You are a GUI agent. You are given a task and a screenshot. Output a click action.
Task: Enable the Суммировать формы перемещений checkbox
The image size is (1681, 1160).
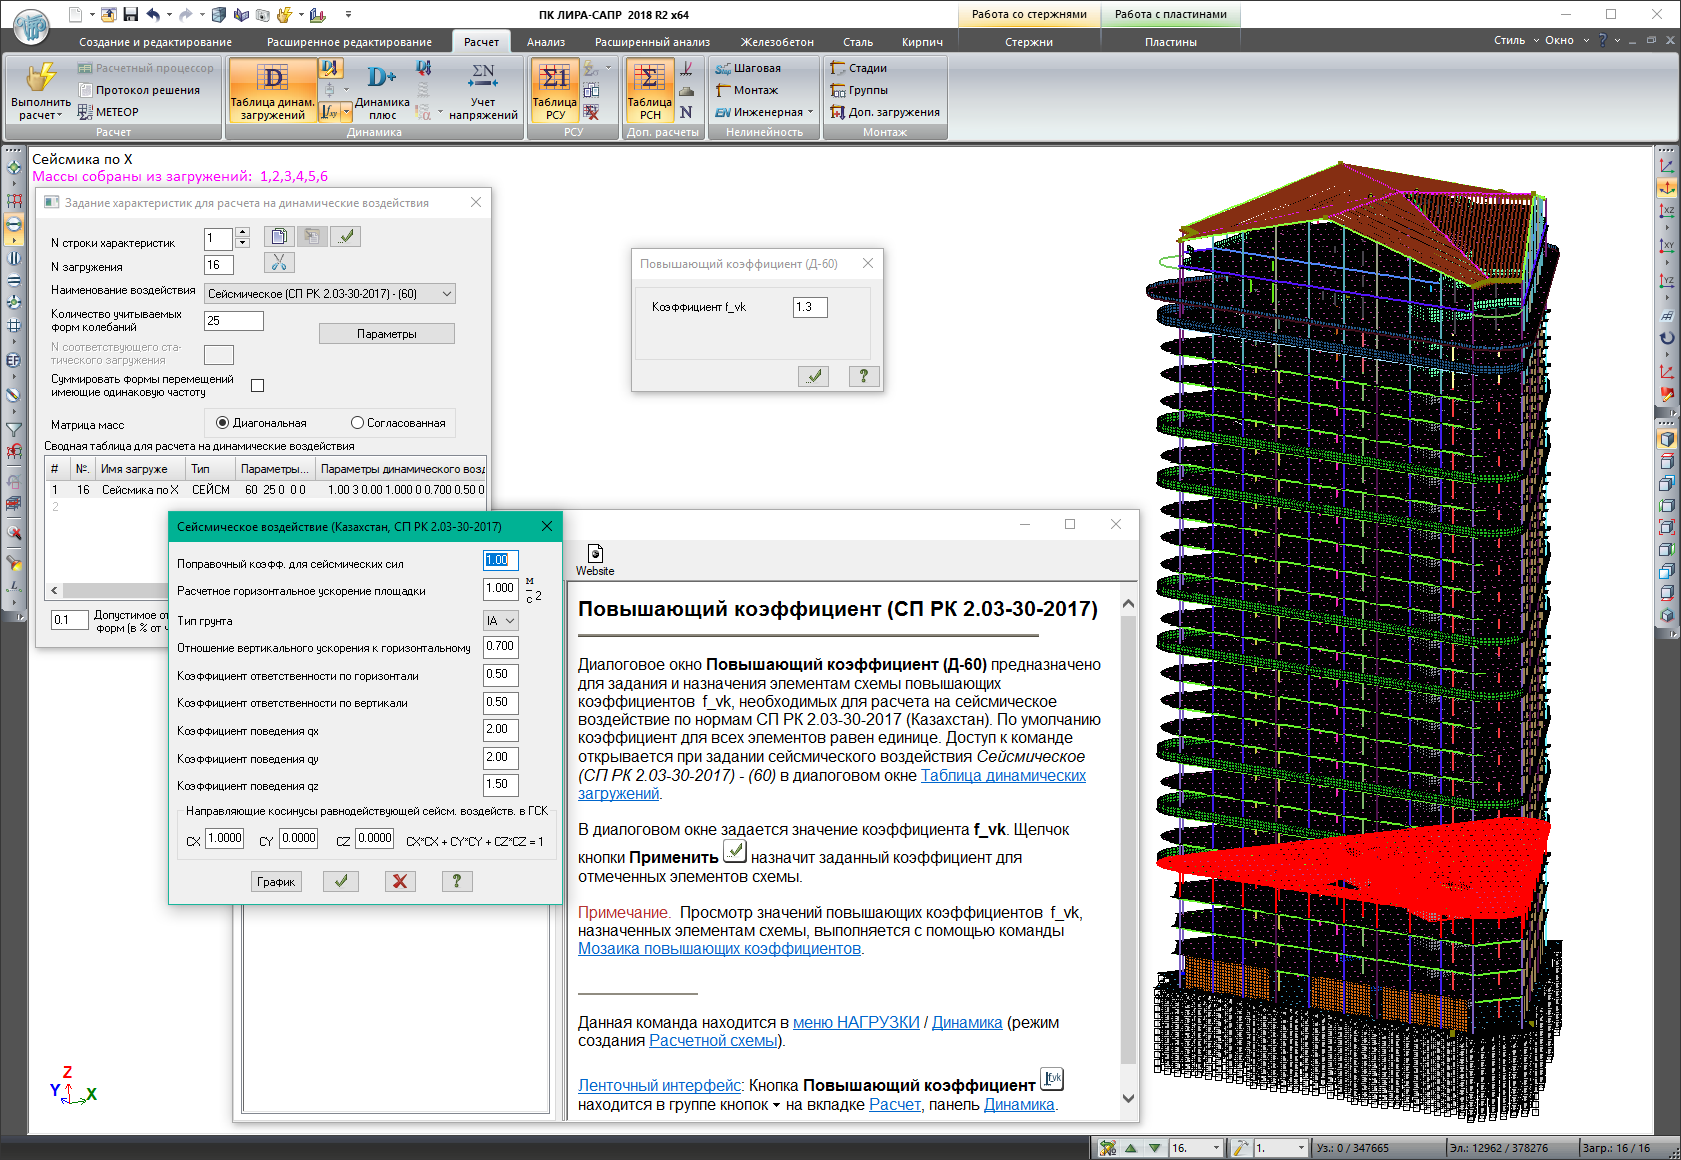click(x=258, y=386)
